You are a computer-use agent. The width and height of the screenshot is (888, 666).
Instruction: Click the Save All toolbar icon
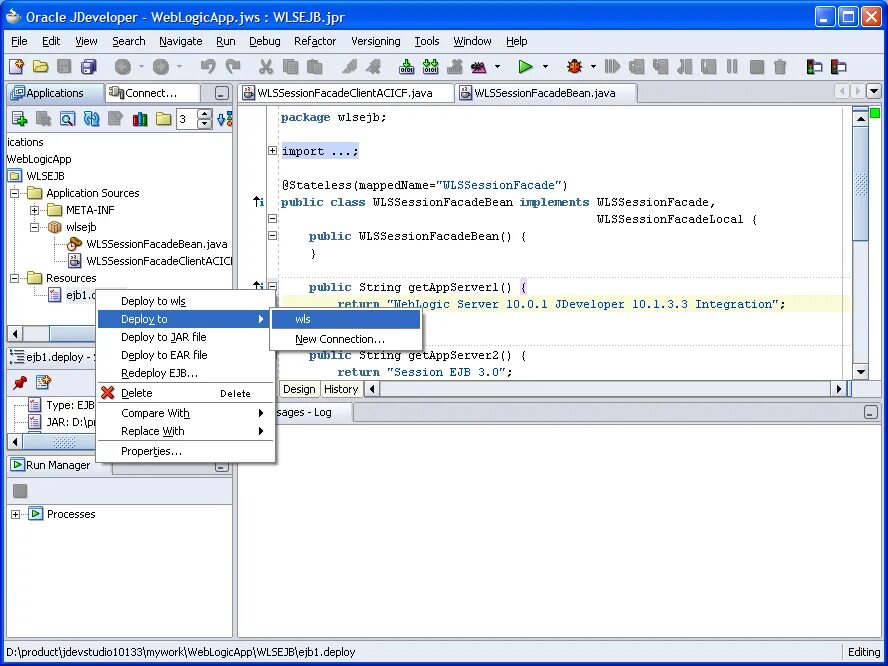click(88, 67)
